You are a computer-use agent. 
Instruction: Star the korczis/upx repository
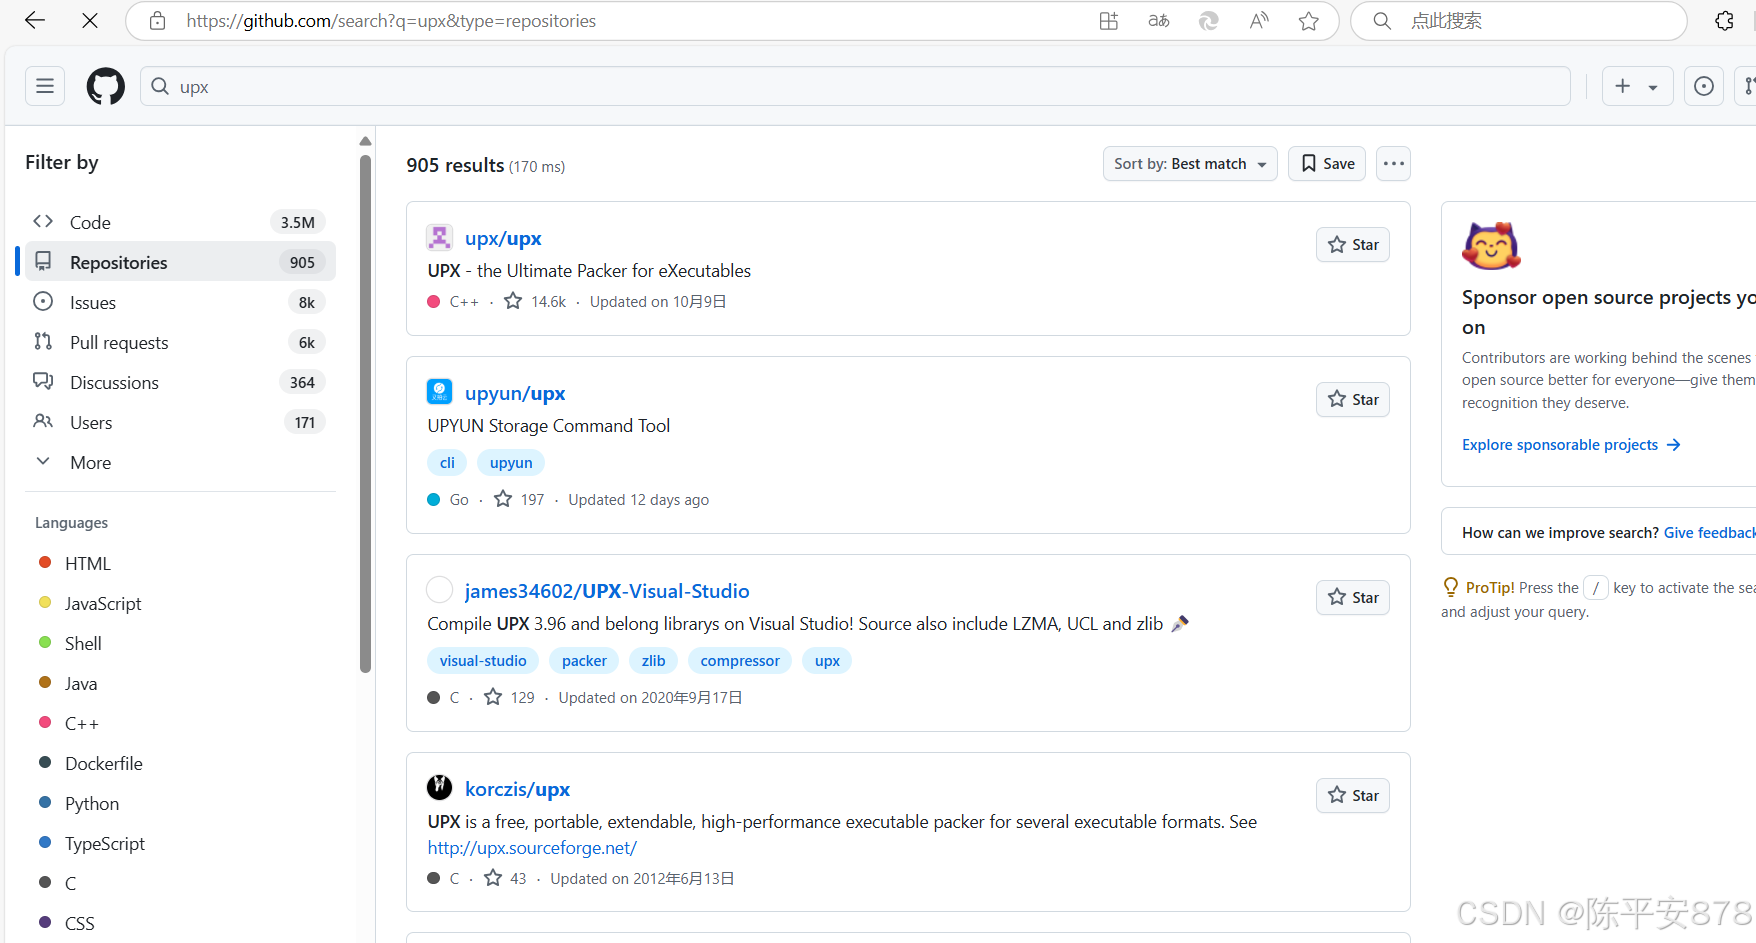click(x=1352, y=795)
